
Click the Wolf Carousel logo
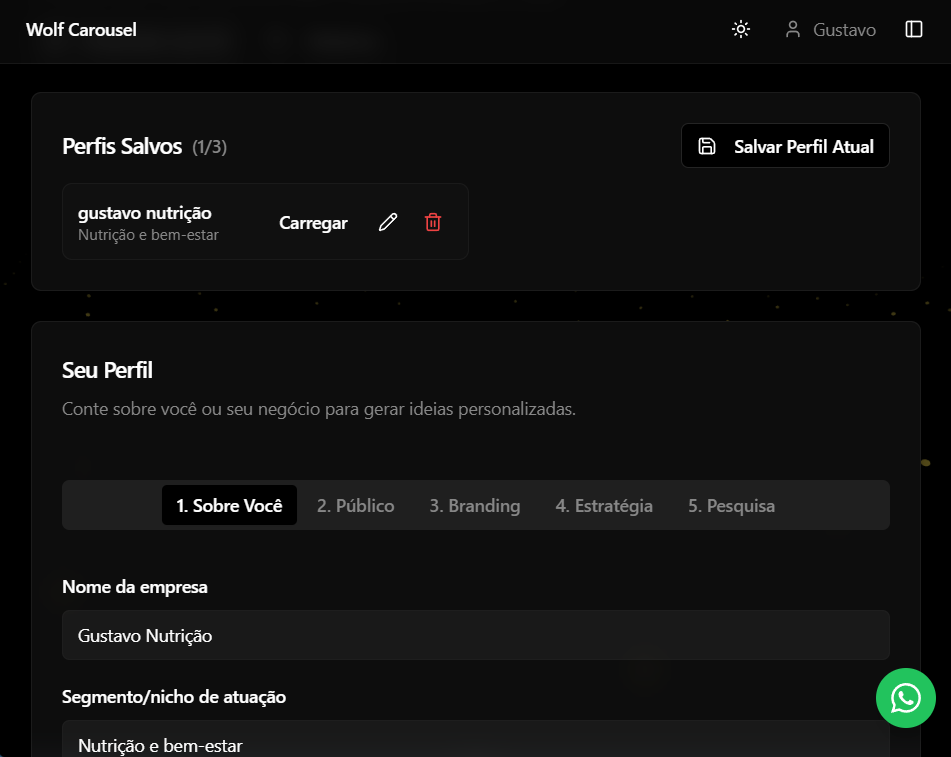[x=81, y=29]
